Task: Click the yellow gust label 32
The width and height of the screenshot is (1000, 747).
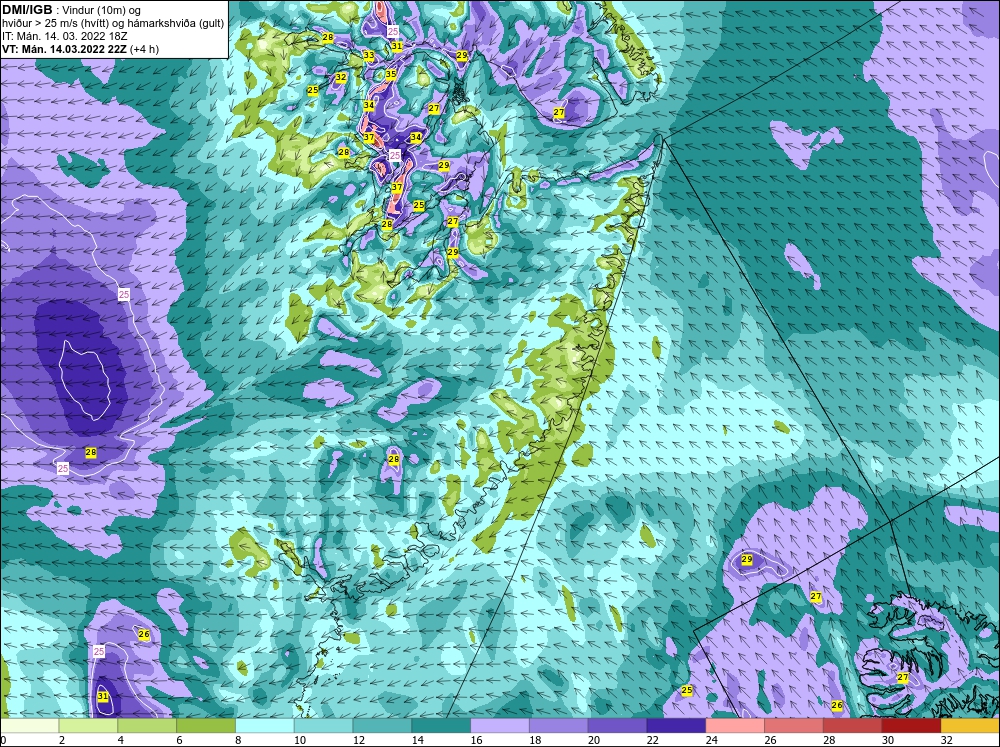Action: click(341, 77)
